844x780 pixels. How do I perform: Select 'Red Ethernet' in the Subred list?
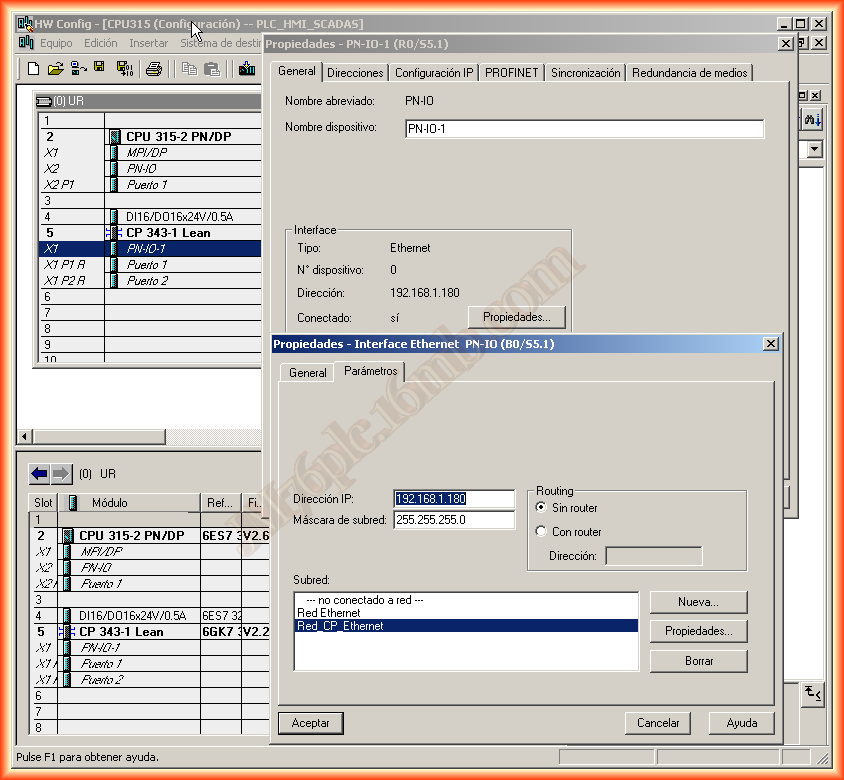329,612
